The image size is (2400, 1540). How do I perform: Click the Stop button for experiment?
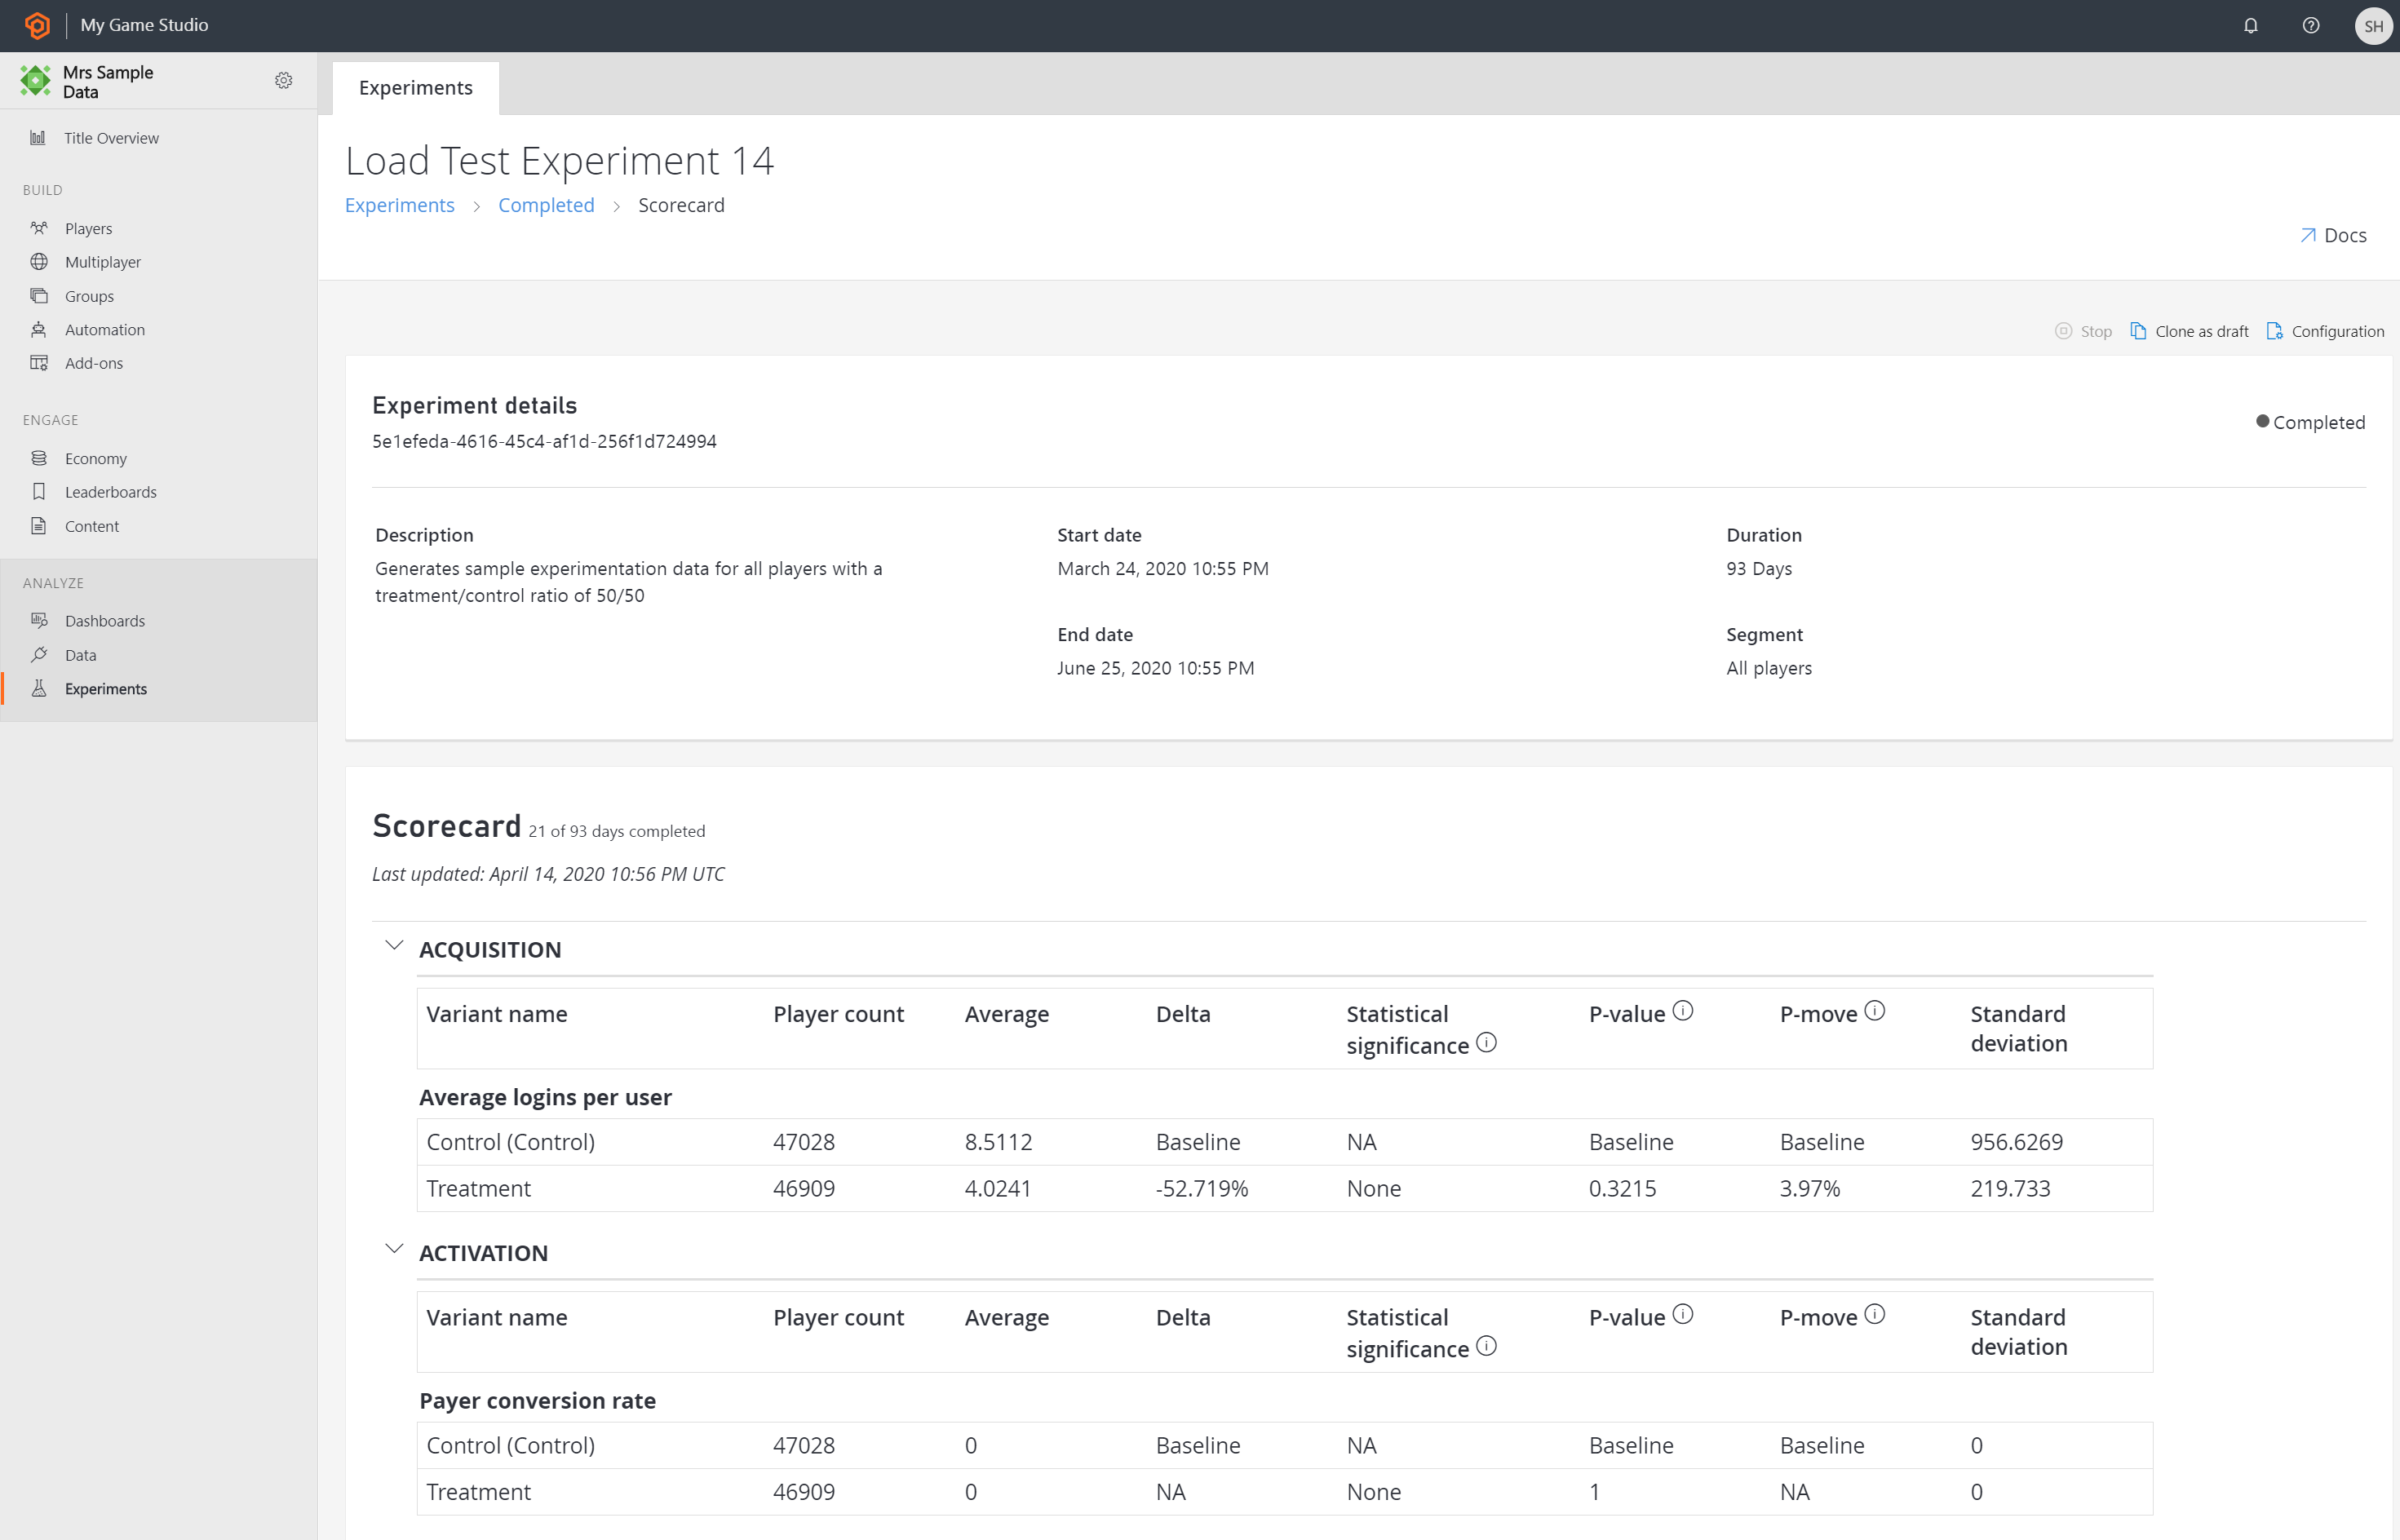[2083, 330]
